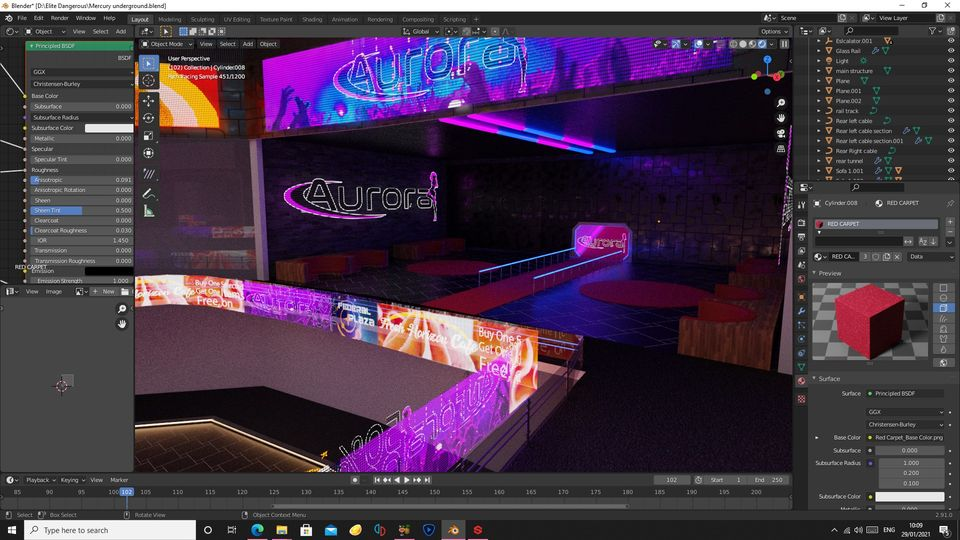The width and height of the screenshot is (960, 540).
Task: Hide the Light object in outliner
Action: pos(951,61)
